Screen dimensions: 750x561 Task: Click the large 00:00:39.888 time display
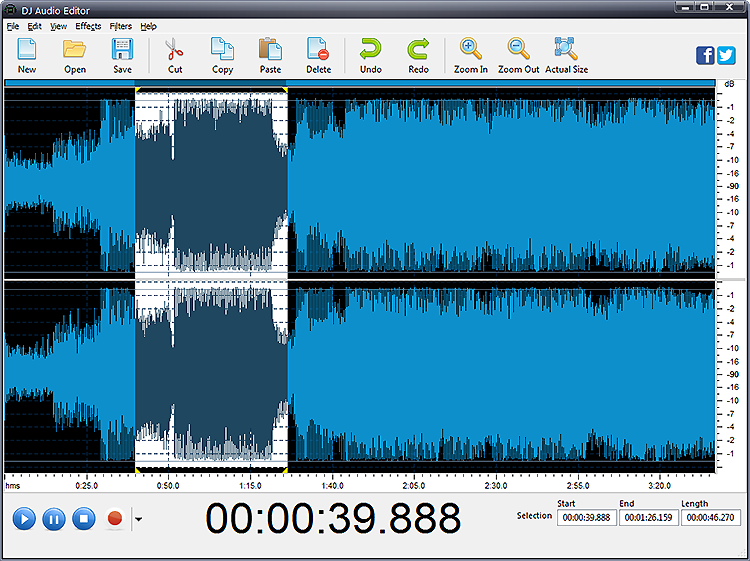pos(333,518)
